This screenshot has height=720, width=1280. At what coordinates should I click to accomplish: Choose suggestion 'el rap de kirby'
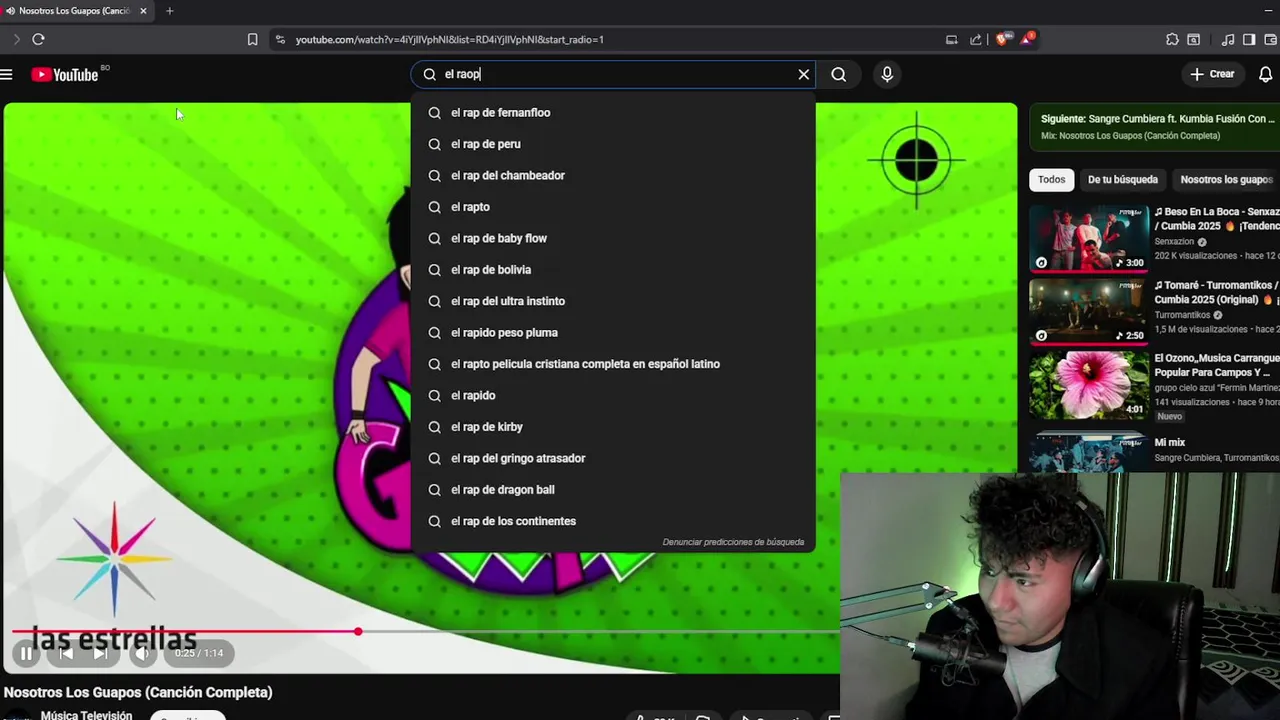tap(613, 427)
